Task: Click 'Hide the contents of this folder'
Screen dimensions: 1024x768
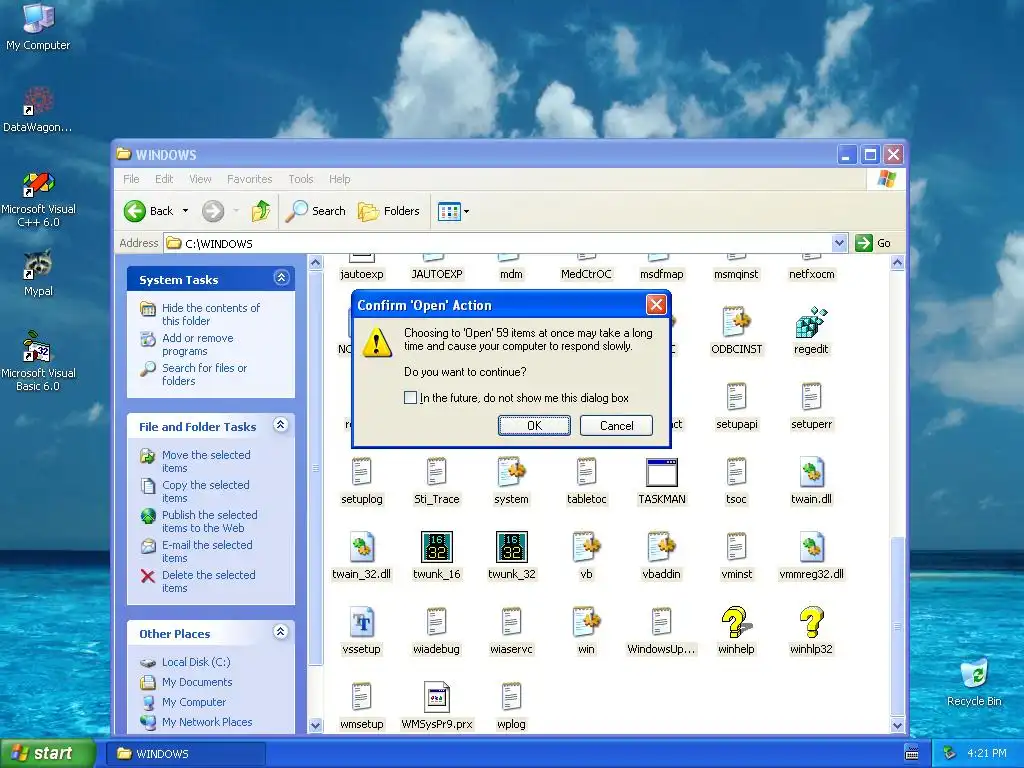Action: pyautogui.click(x=210, y=314)
